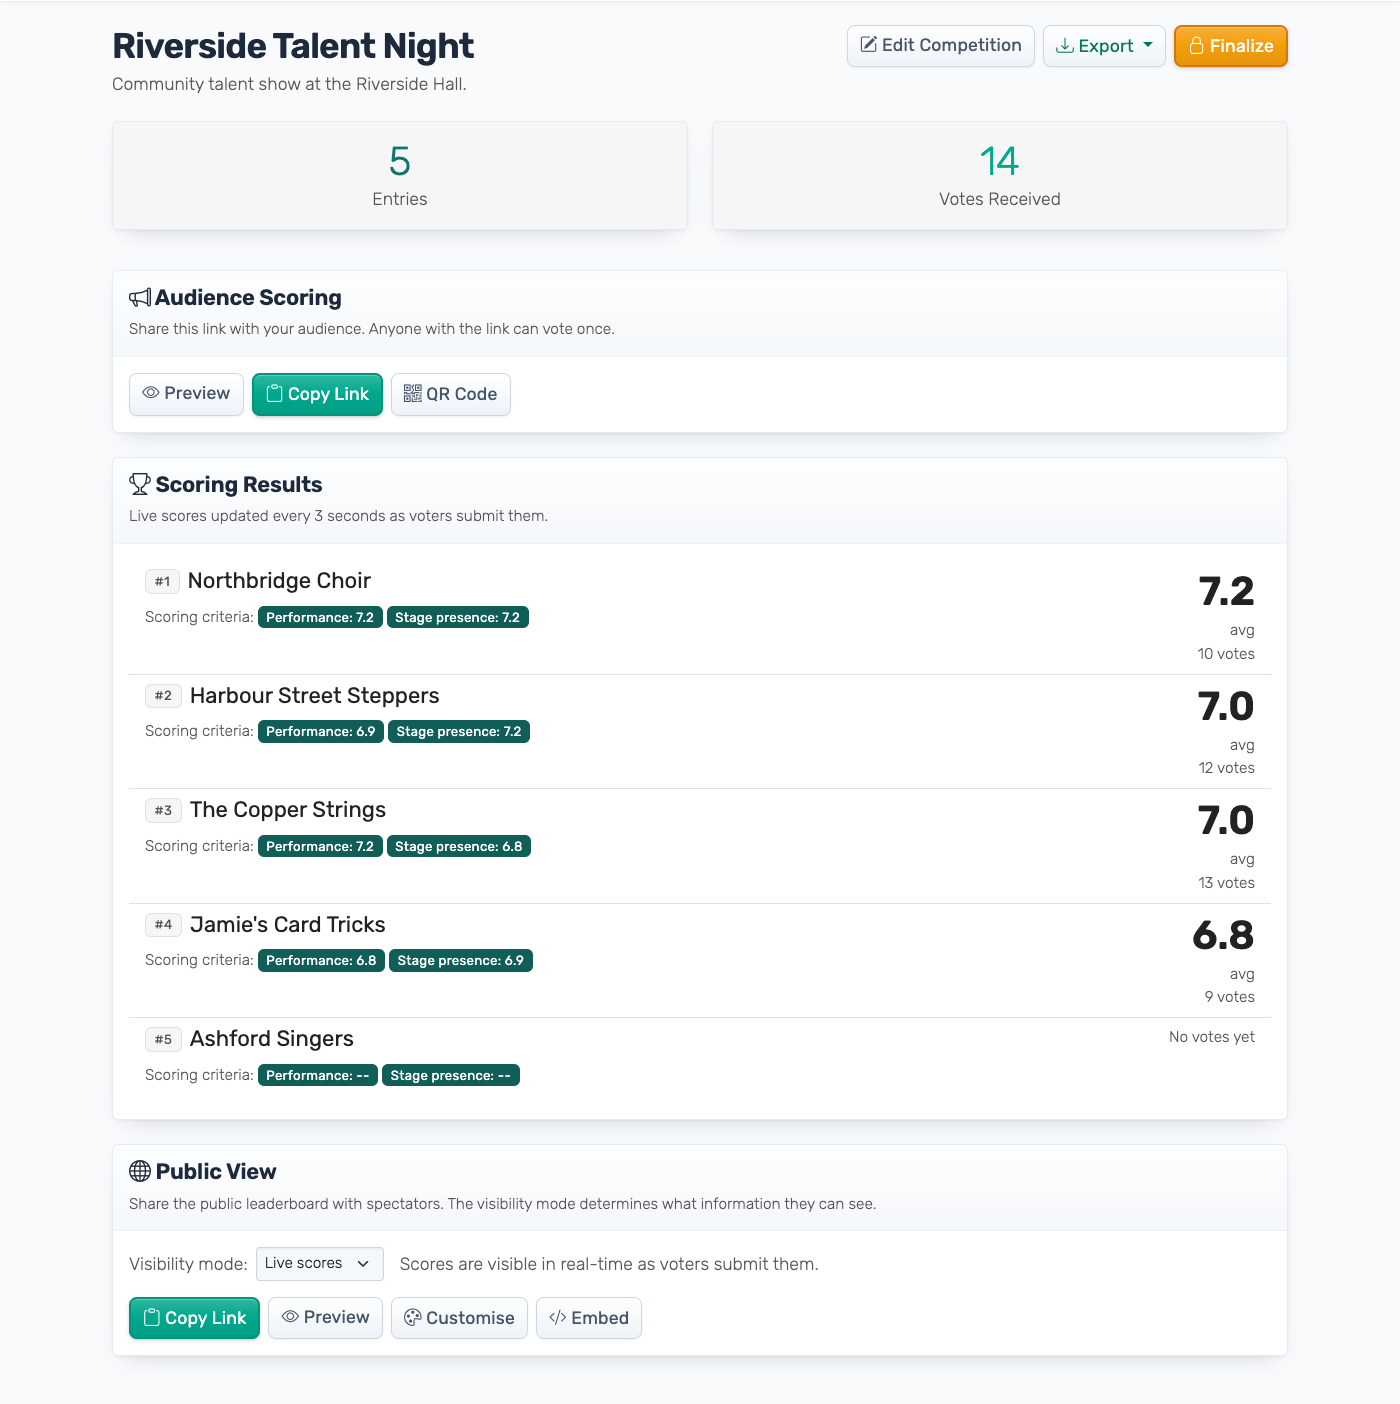Click the #1 rank badge
This screenshot has height=1404, width=1400.
tap(162, 581)
